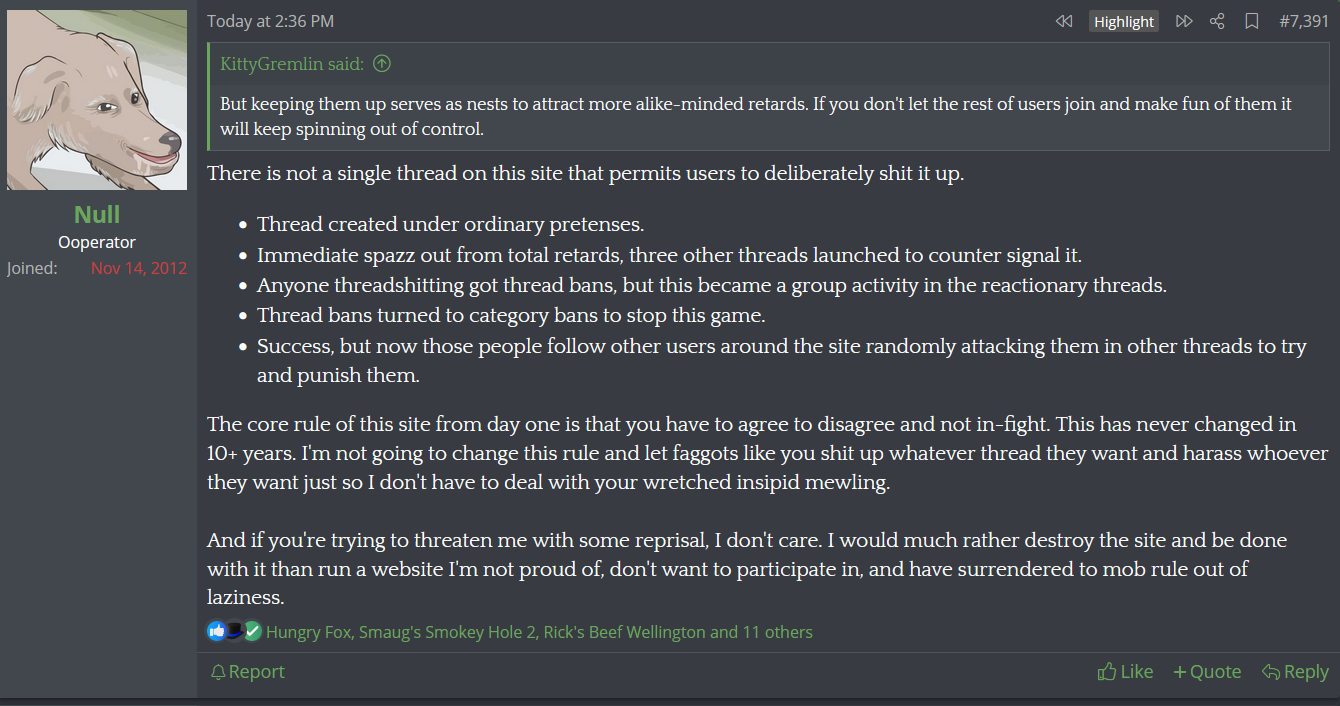1340x706 pixels.
Task: Jump to next highlighted post arrow
Action: pos(1184,21)
